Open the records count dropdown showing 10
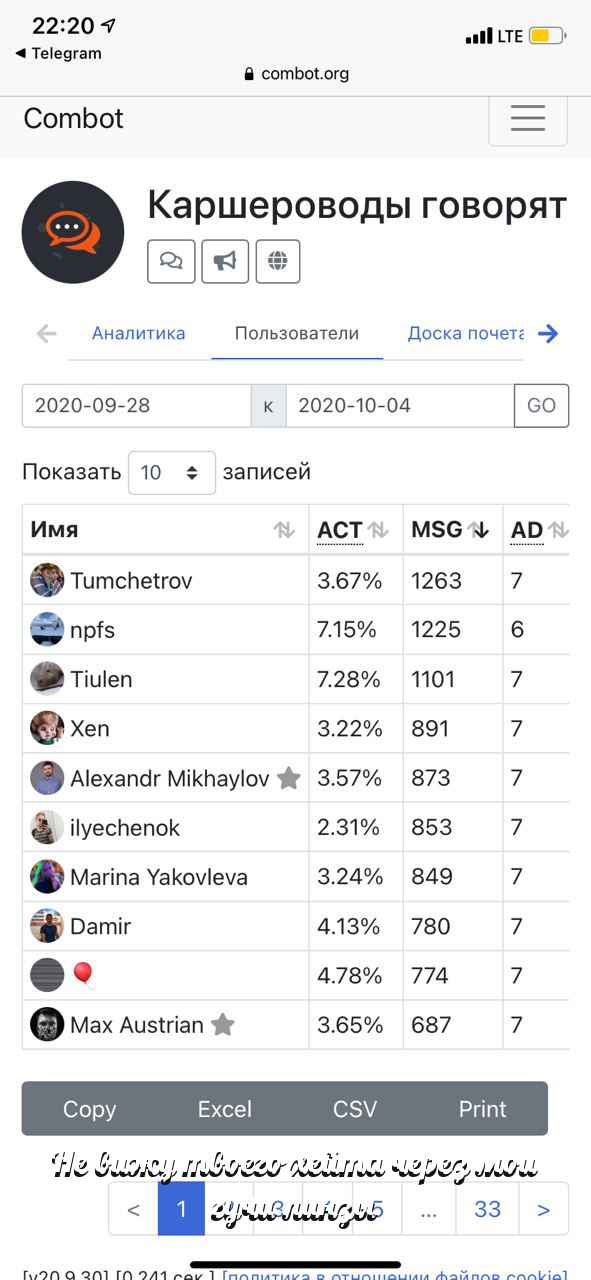The width and height of the screenshot is (591, 1280). click(x=172, y=472)
